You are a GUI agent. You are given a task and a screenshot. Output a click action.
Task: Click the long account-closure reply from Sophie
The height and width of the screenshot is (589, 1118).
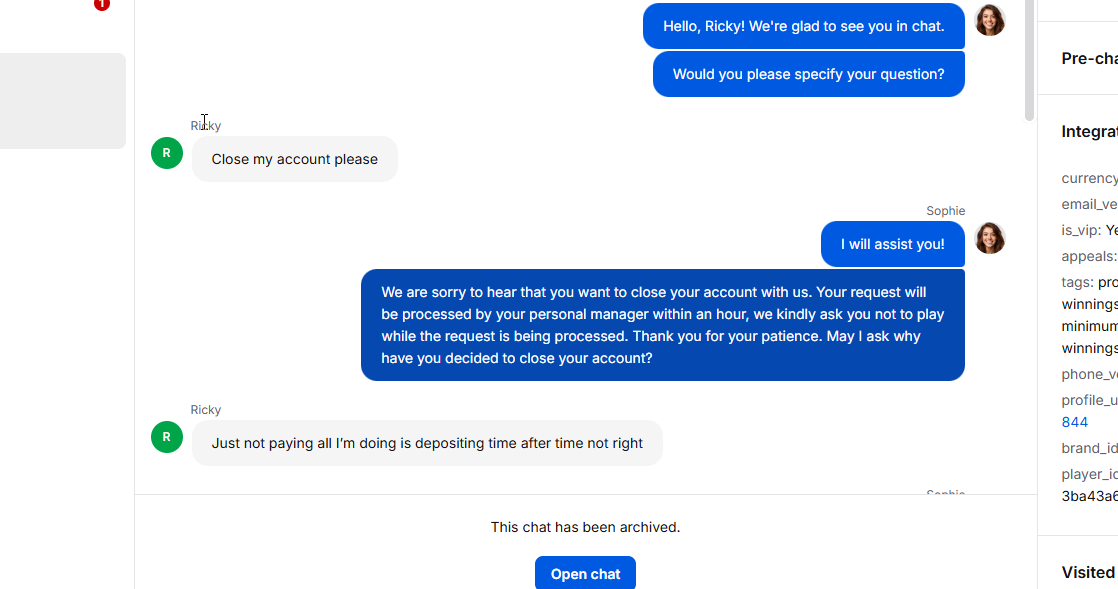pyautogui.click(x=662, y=325)
